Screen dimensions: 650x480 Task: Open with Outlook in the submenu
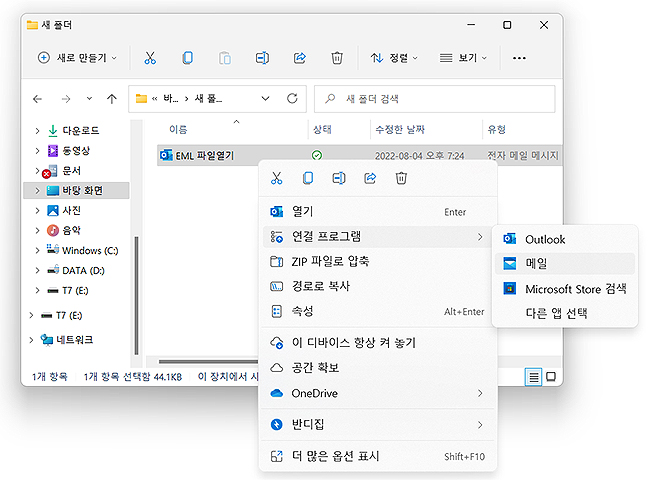coord(565,239)
